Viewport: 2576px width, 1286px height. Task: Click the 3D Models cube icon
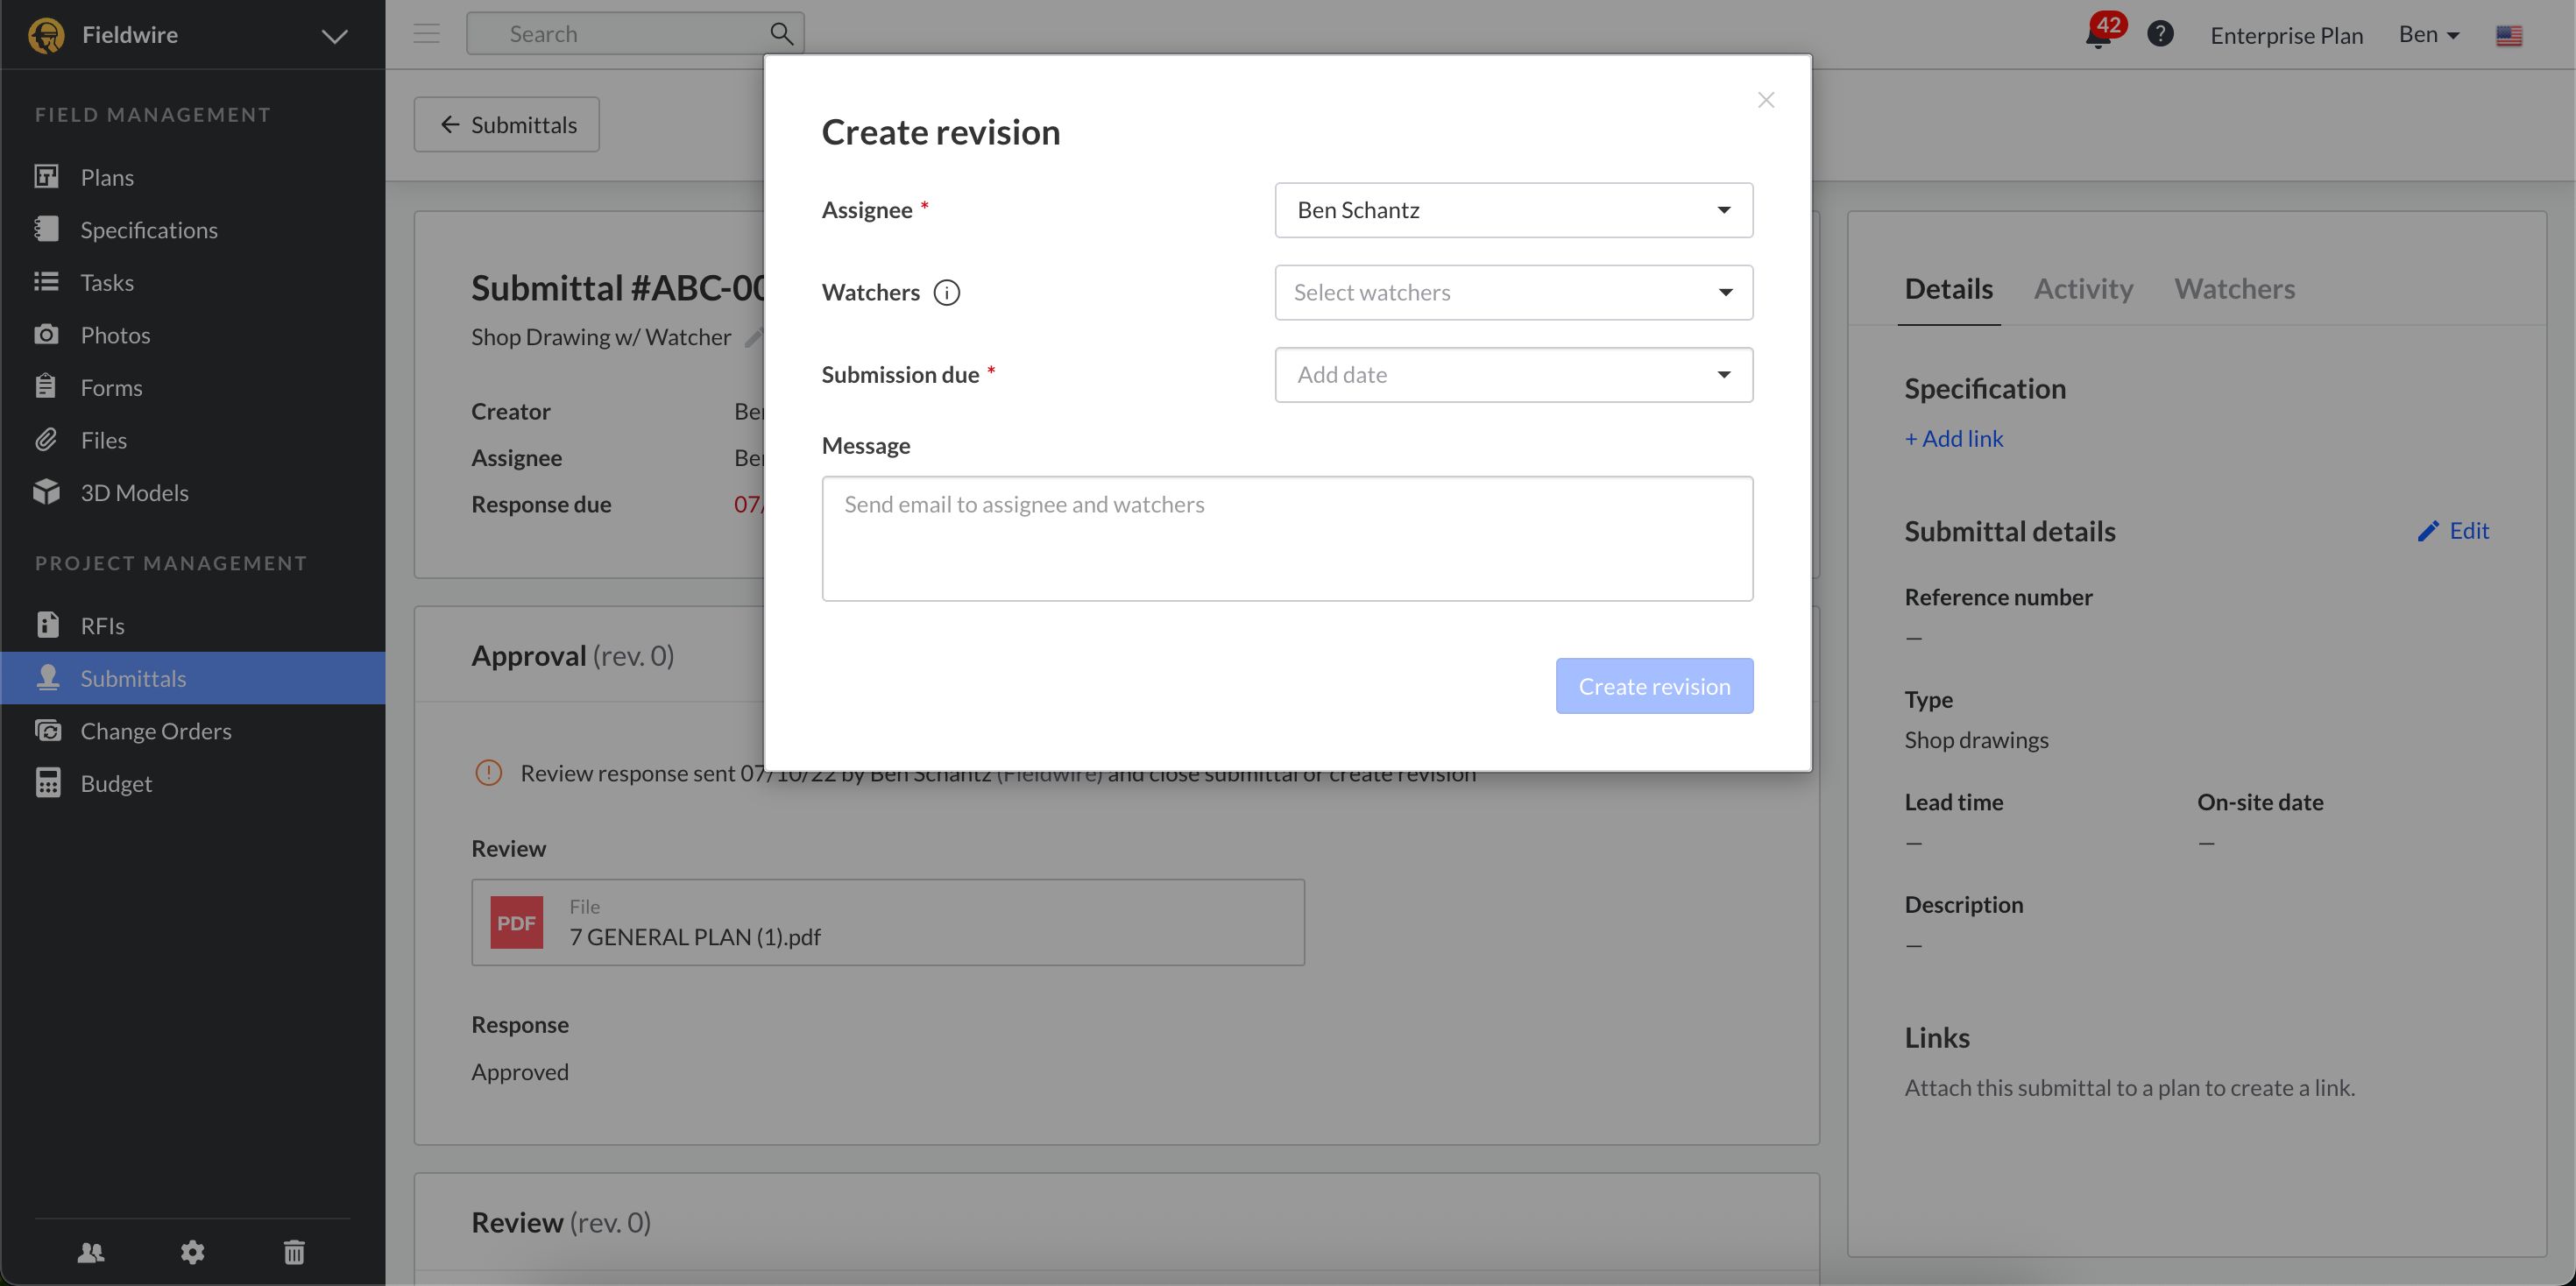(x=46, y=492)
